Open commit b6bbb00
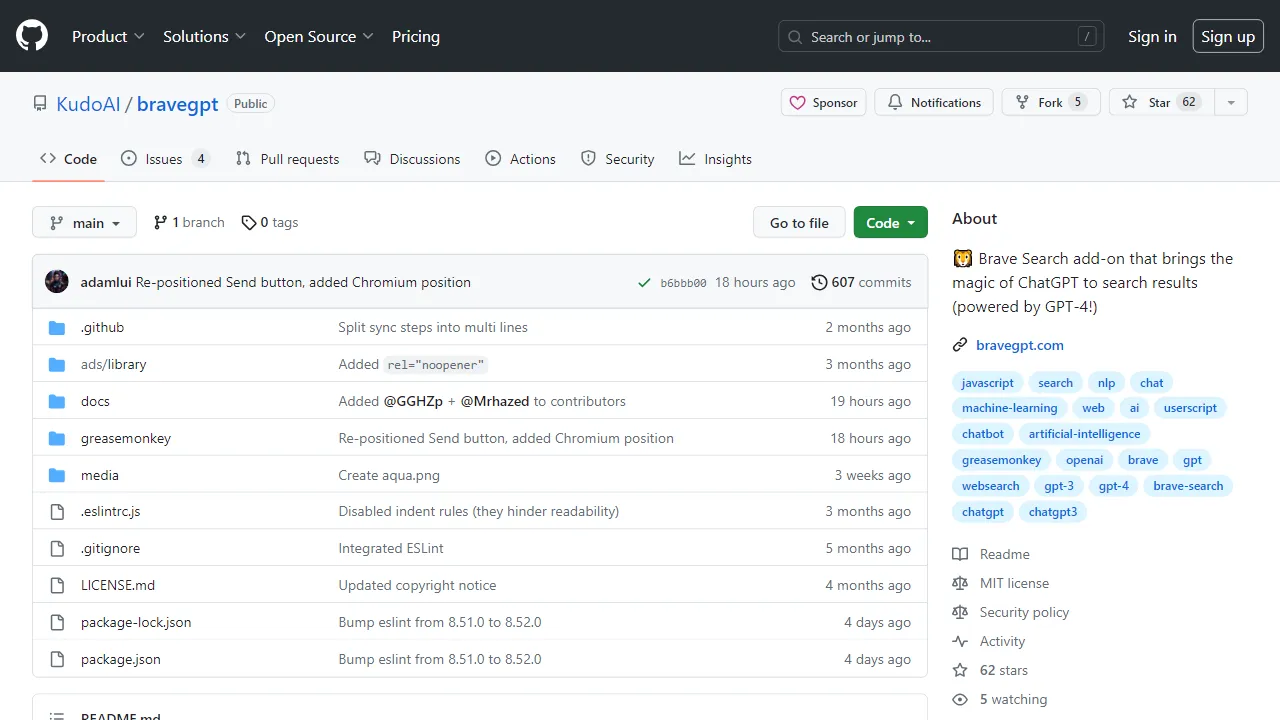Screen dimensions: 1280x720 pyautogui.click(x=683, y=283)
